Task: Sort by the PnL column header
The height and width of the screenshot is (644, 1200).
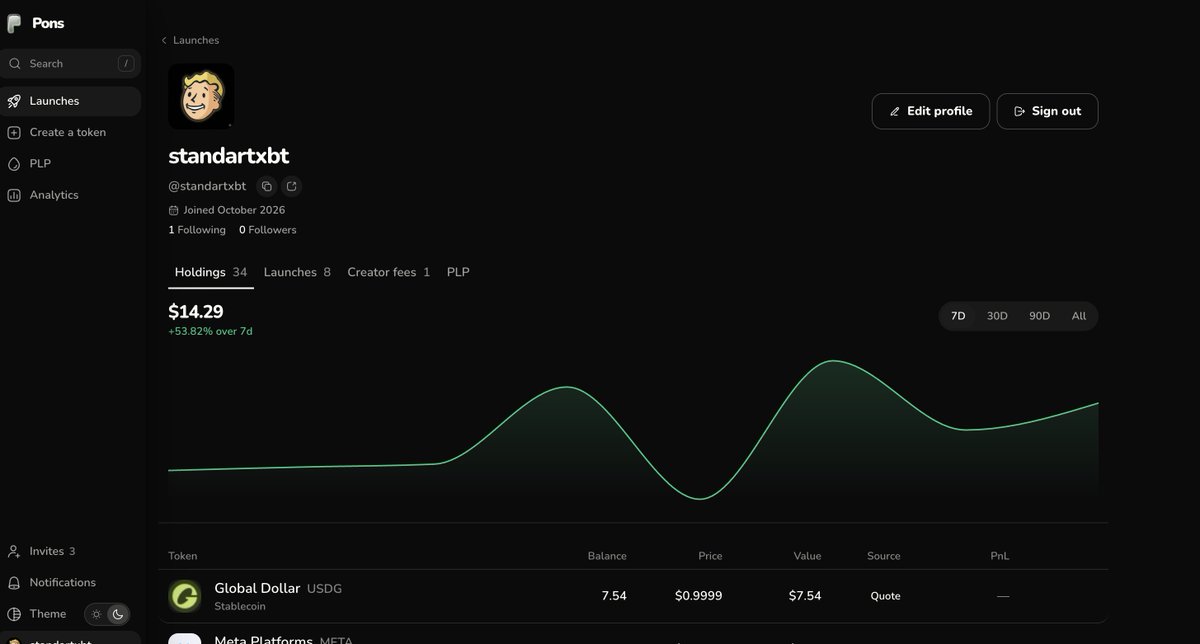Action: pyautogui.click(x=1000, y=556)
